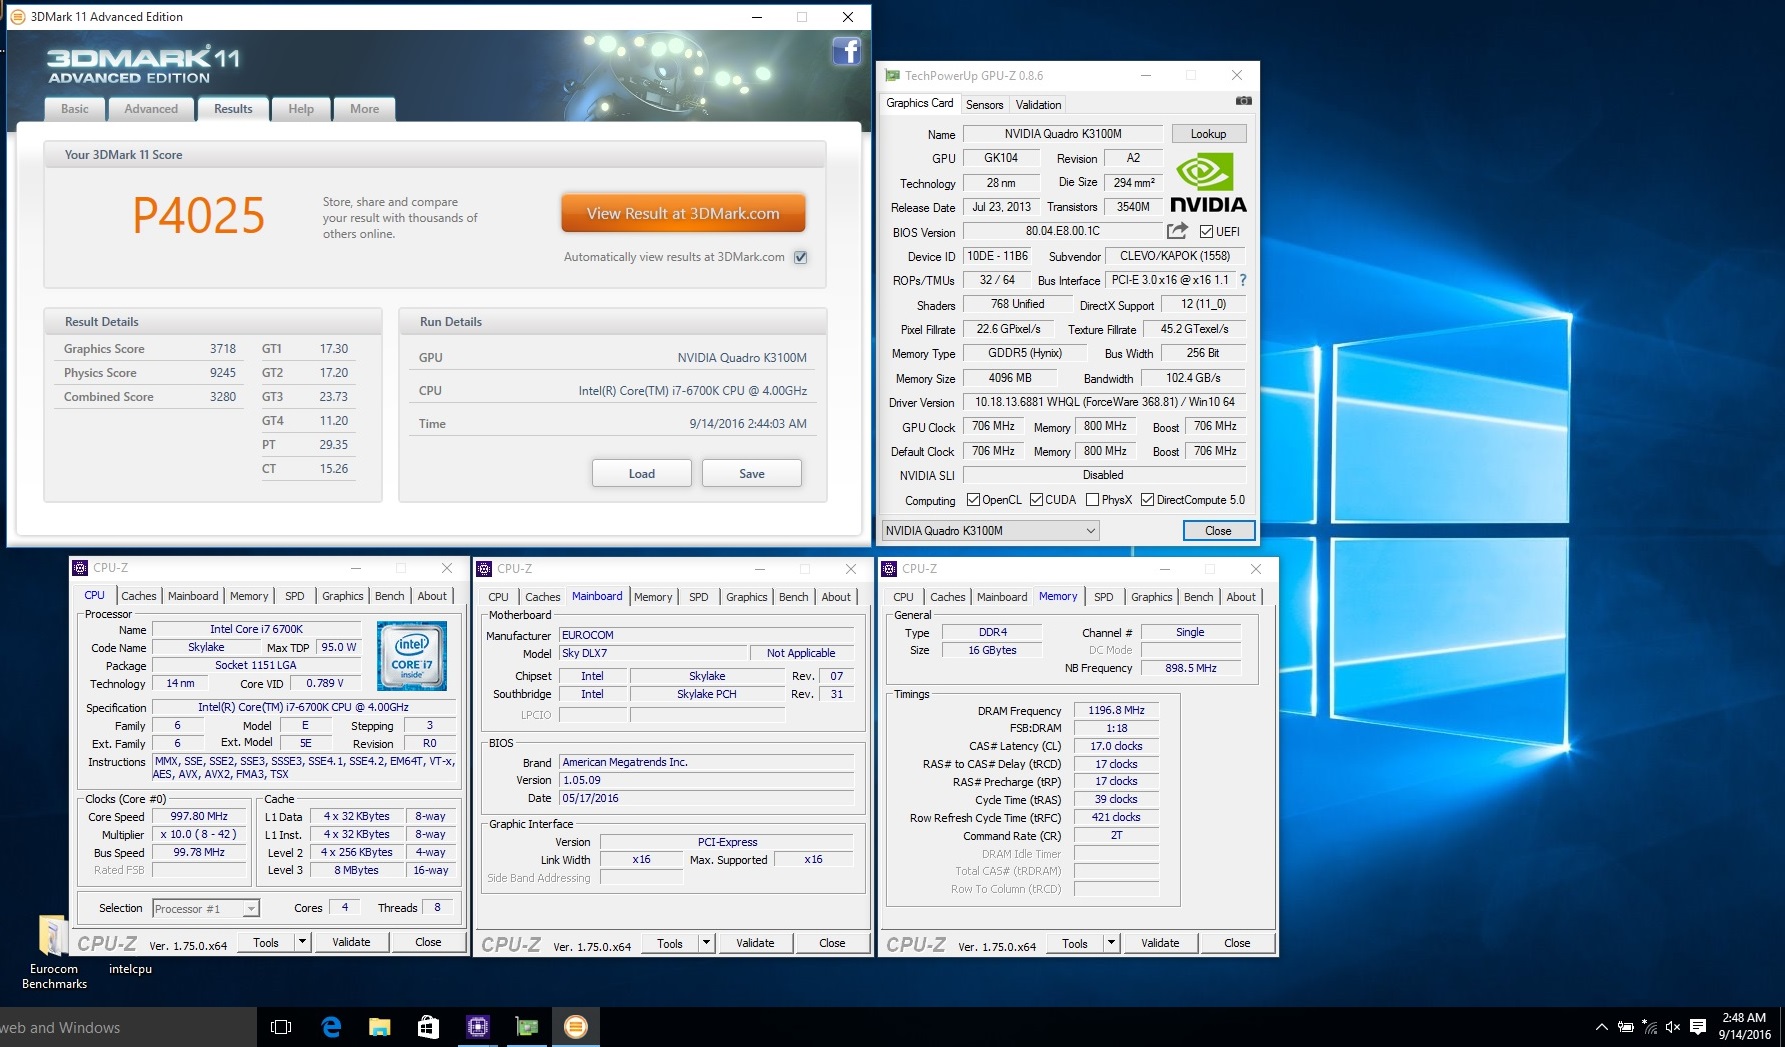
Task: Open the Processor #1 selection dropdown
Action: [251, 908]
